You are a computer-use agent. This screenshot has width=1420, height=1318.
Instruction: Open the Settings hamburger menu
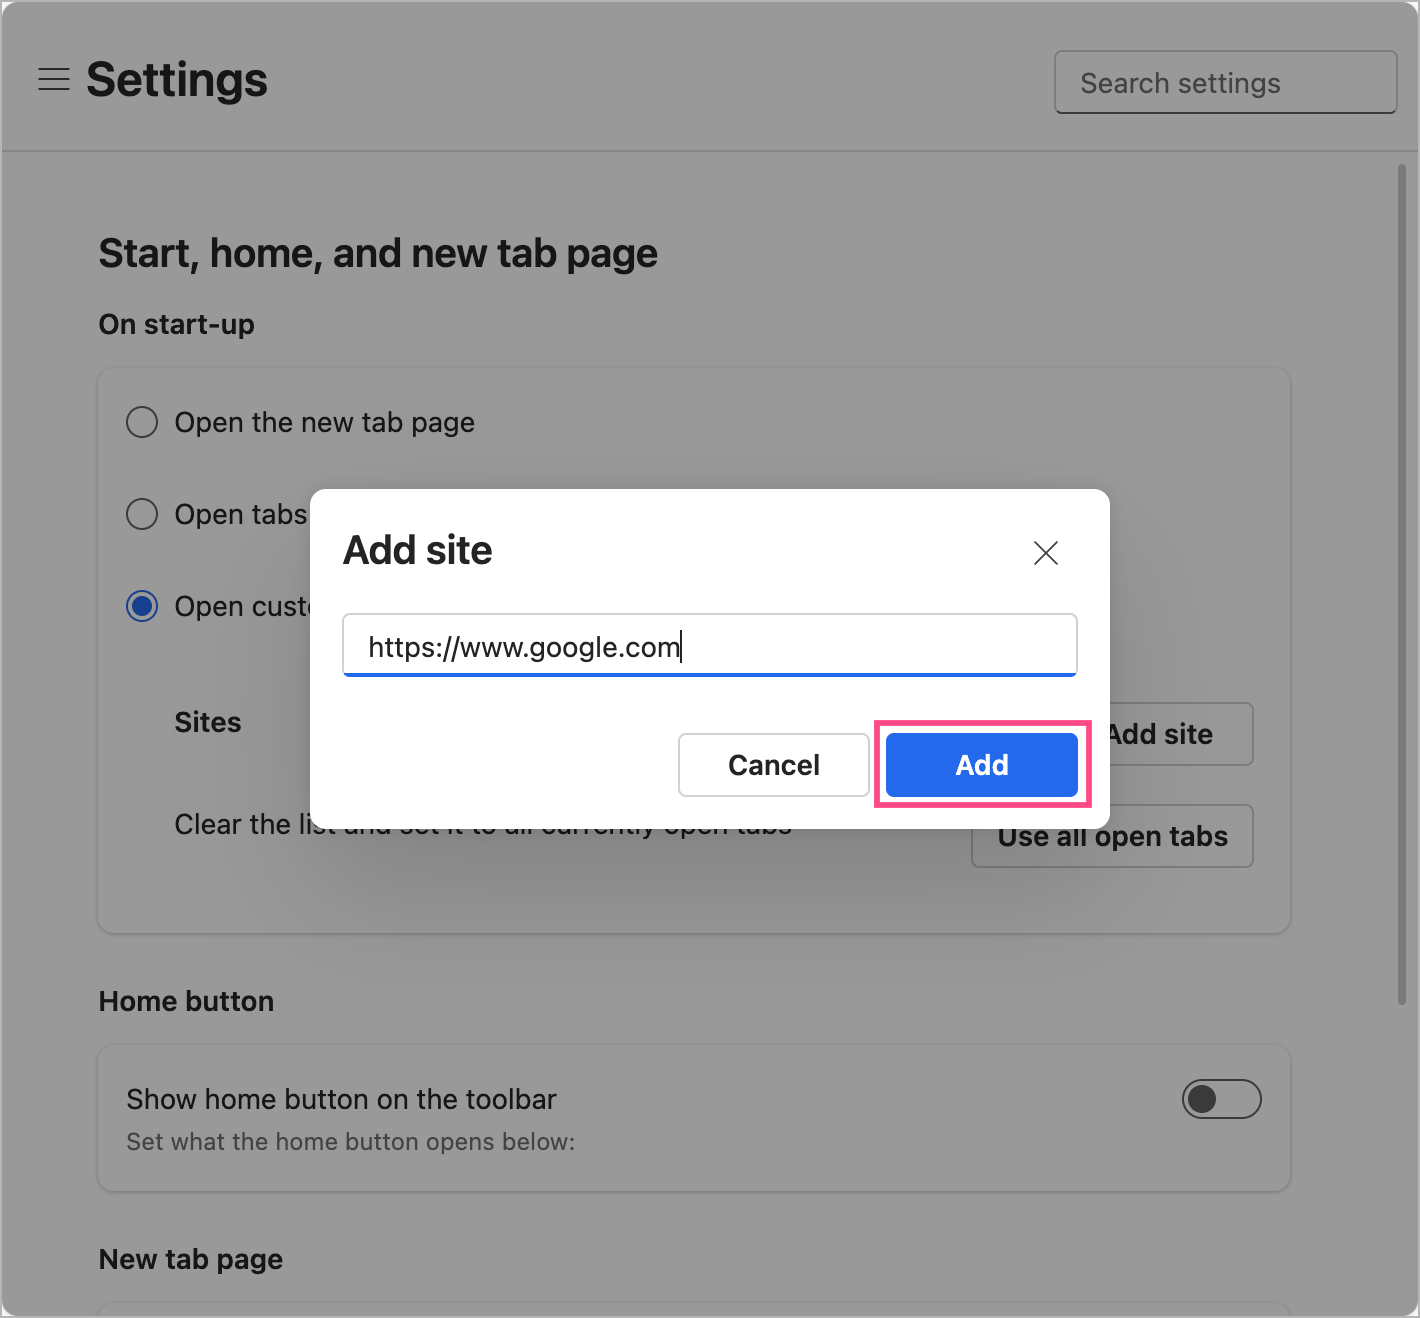54,80
